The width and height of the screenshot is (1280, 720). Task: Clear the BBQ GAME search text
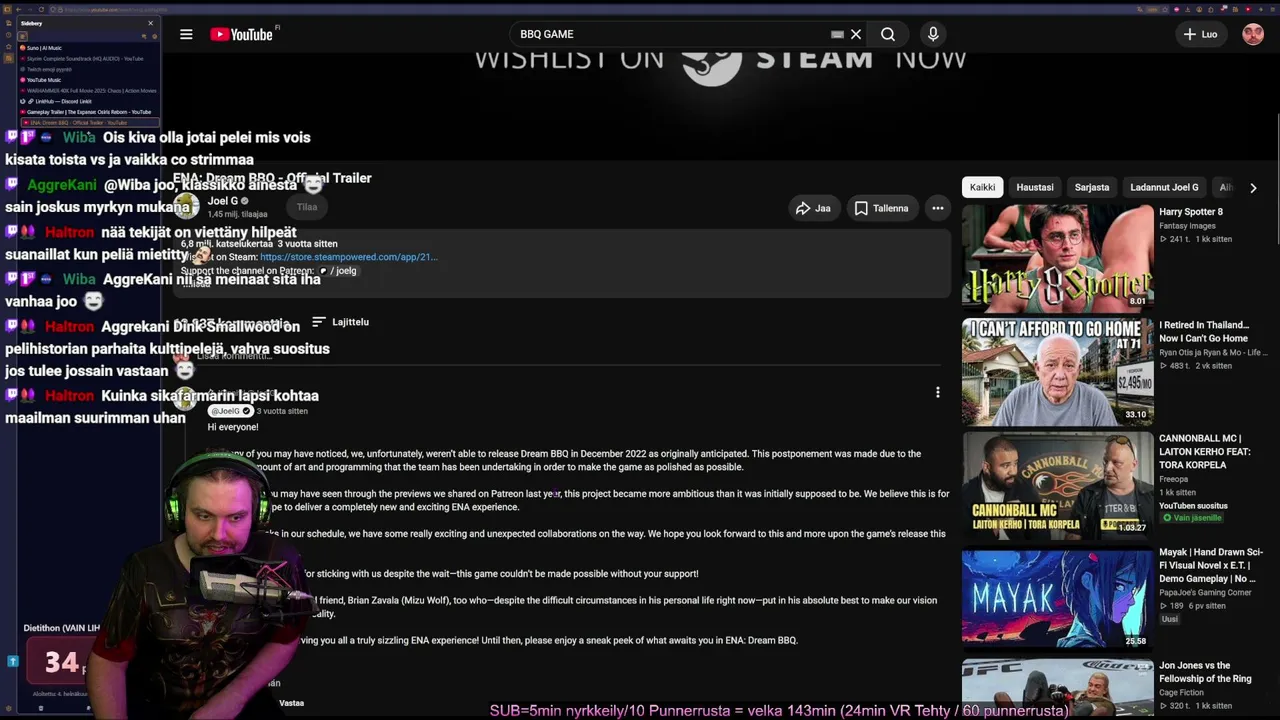pyautogui.click(x=856, y=34)
